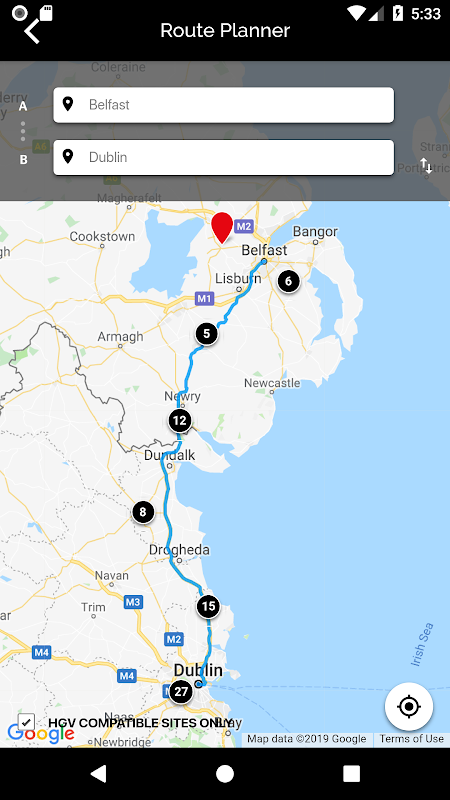This screenshot has width=450, height=800.
Task: Tap the back arrow in header
Action: (32, 32)
